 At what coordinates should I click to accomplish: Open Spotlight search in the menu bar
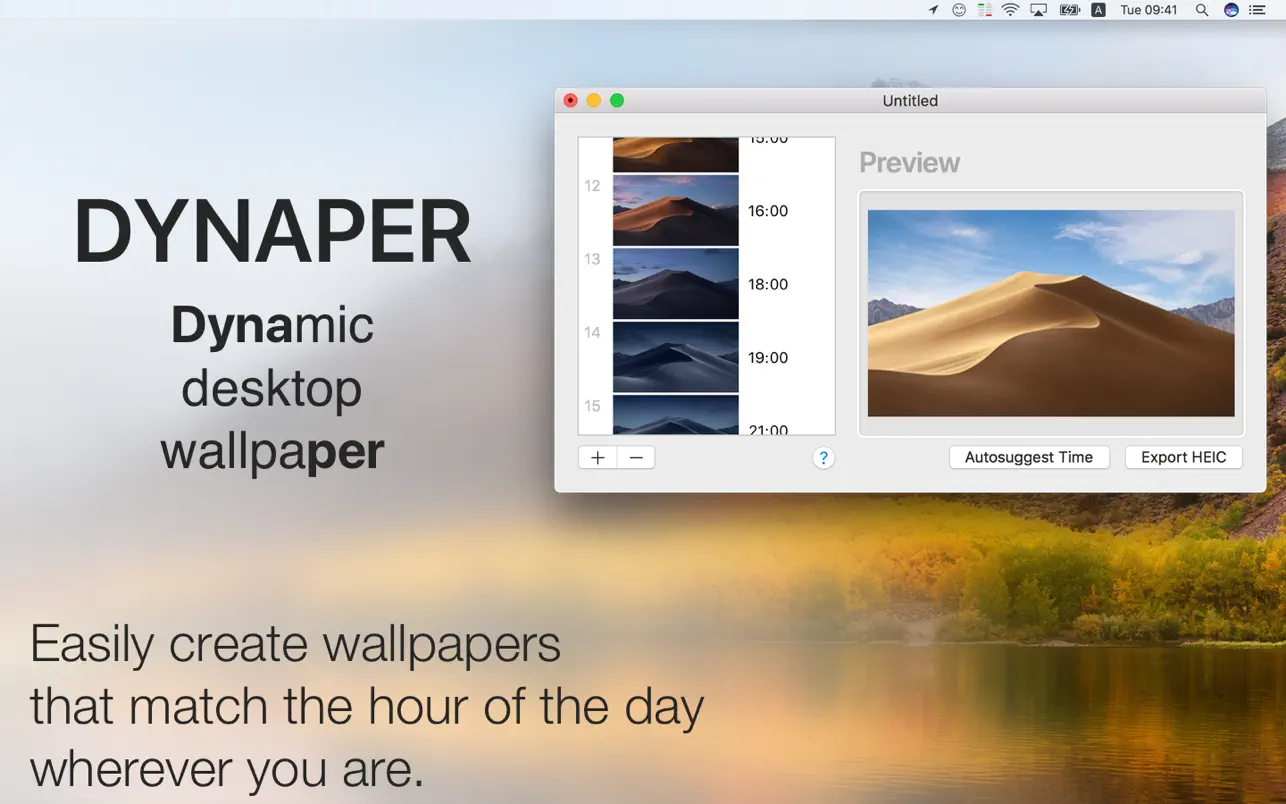(x=1202, y=10)
